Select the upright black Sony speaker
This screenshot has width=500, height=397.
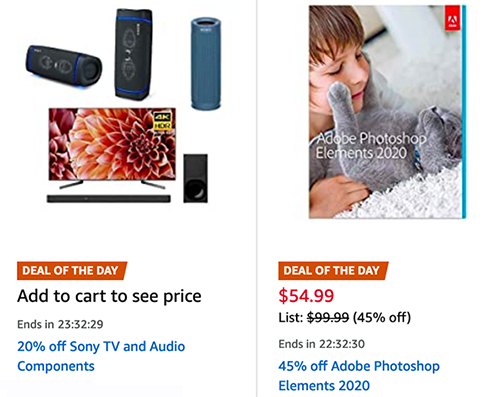[134, 54]
